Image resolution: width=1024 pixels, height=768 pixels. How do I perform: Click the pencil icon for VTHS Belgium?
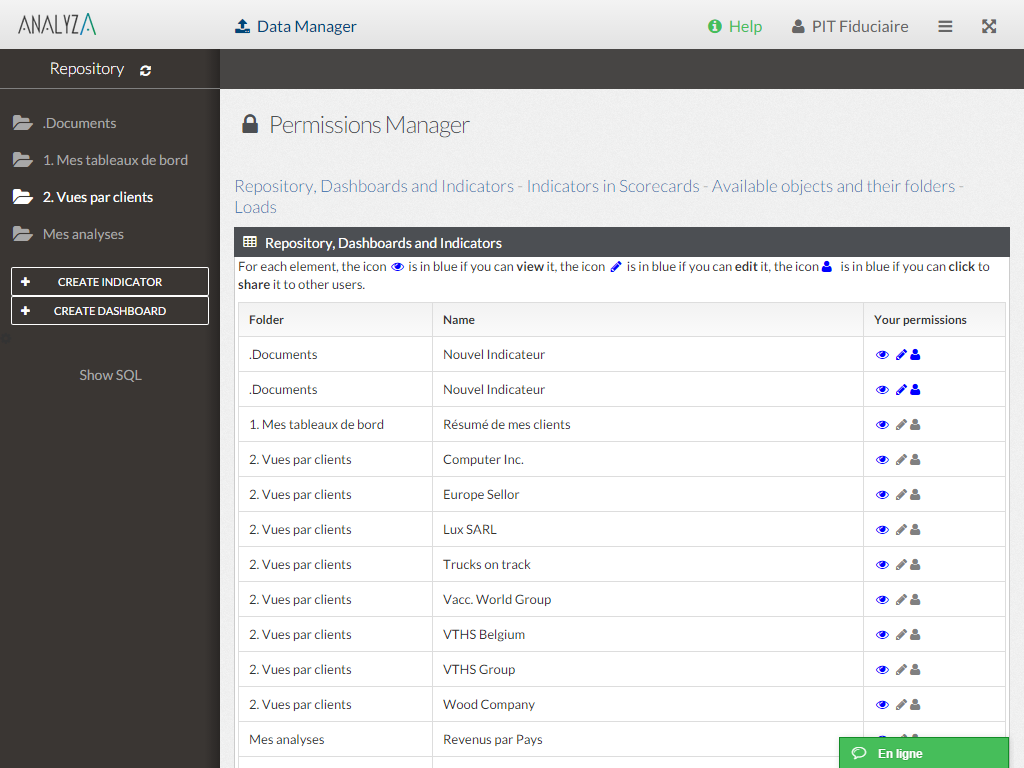coord(901,635)
